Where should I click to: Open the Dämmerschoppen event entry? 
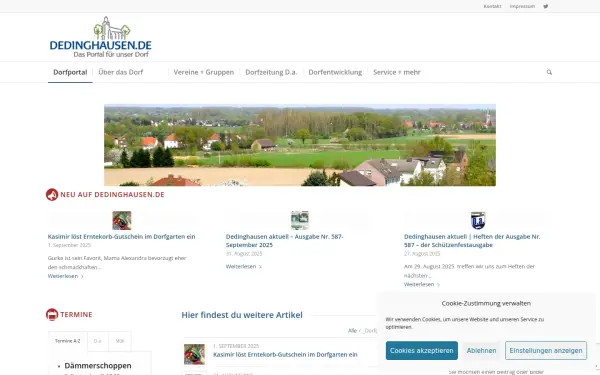click(98, 365)
